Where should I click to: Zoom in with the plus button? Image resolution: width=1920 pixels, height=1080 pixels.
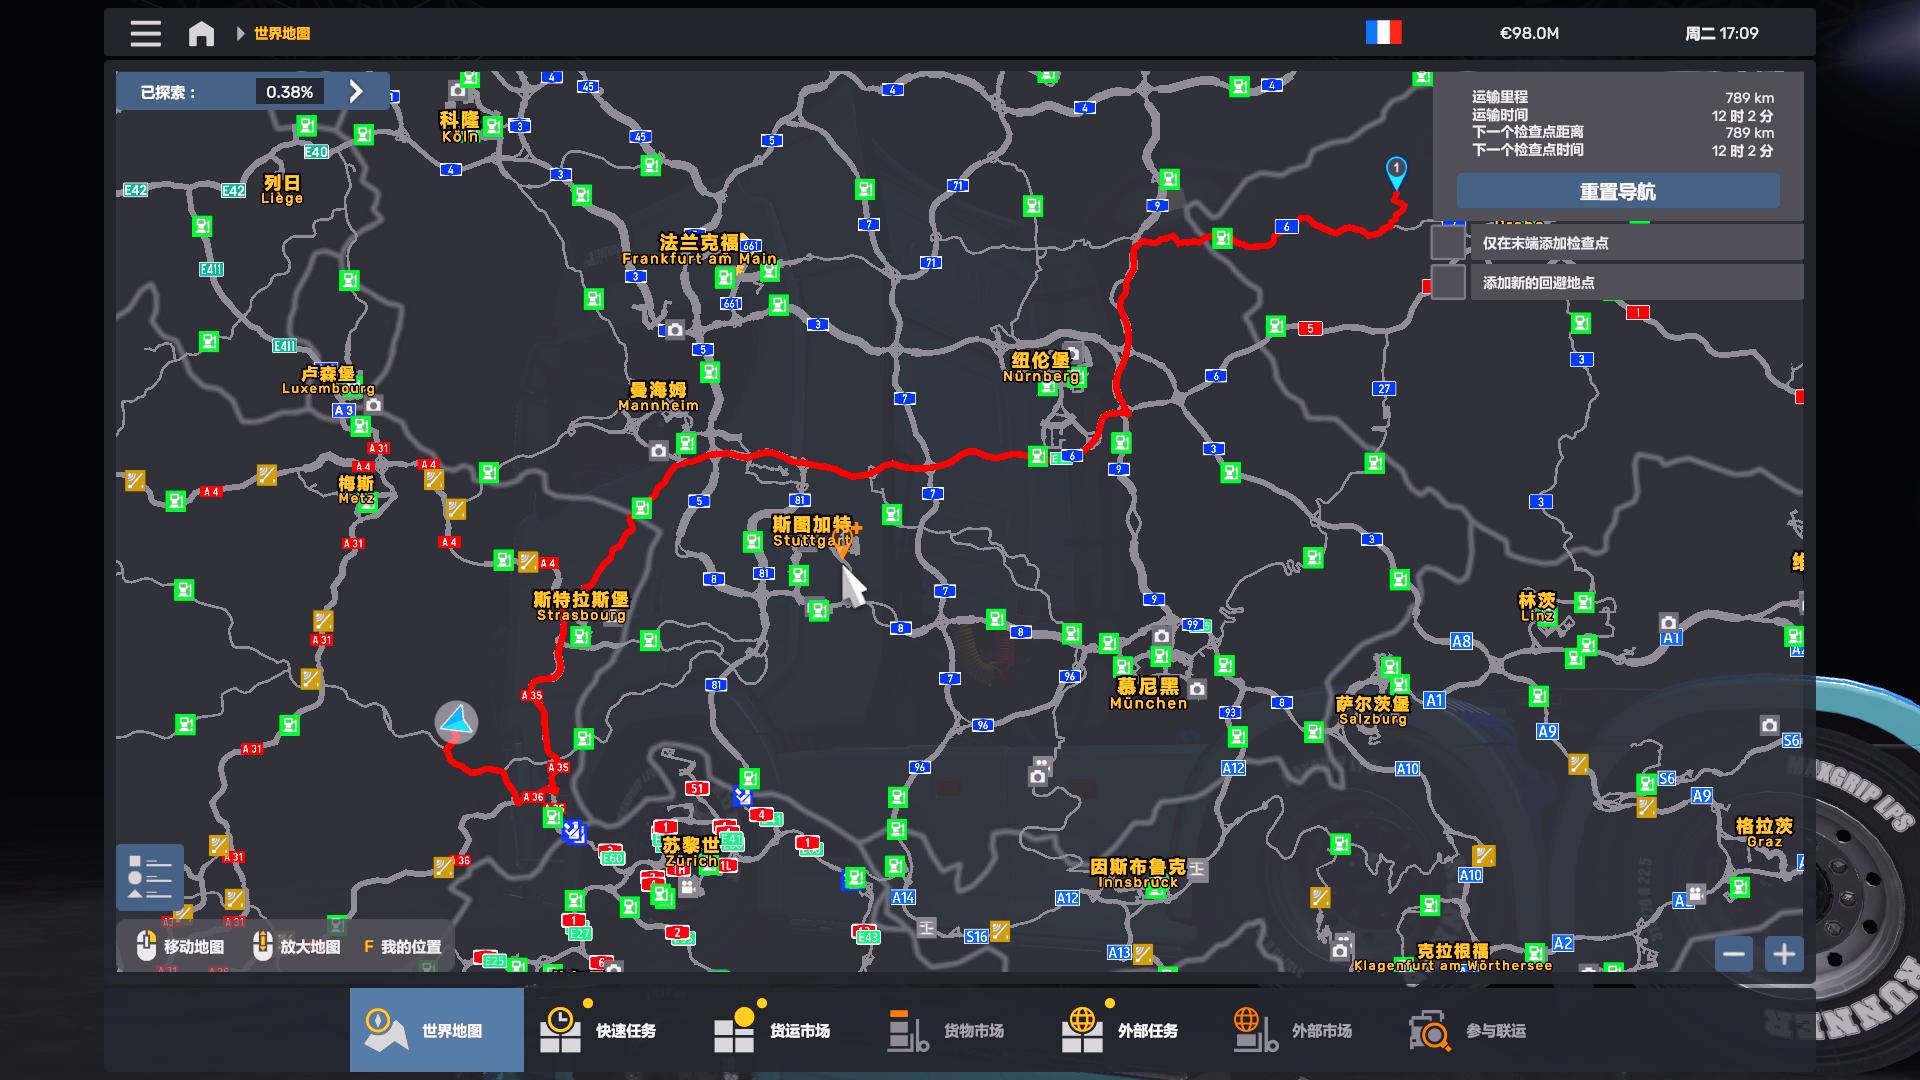pyautogui.click(x=1784, y=954)
